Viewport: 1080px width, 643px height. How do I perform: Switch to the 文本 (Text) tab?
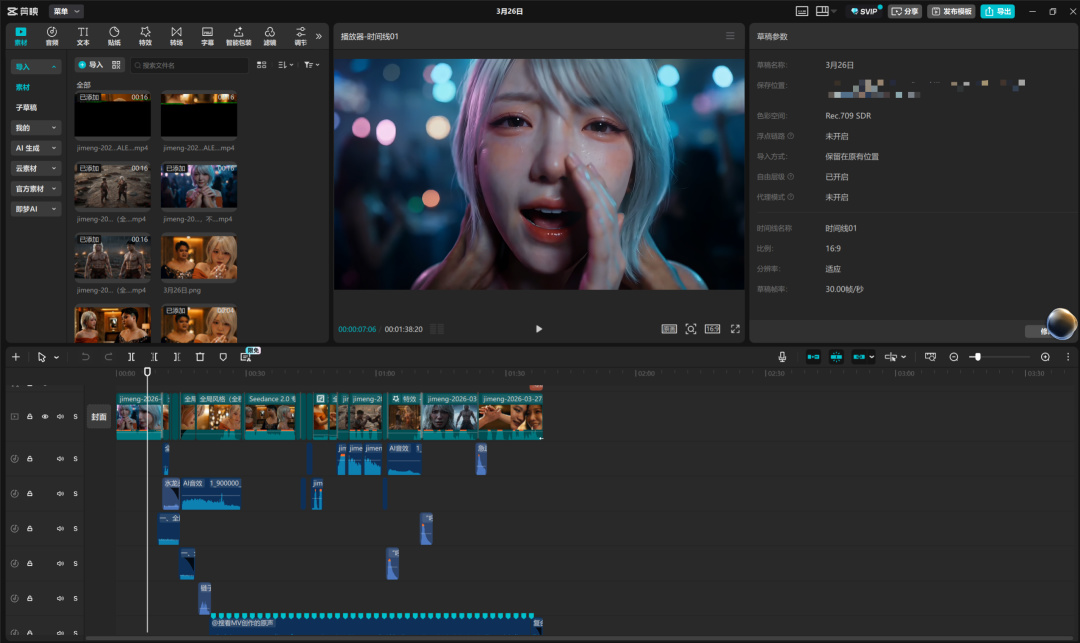pos(83,36)
